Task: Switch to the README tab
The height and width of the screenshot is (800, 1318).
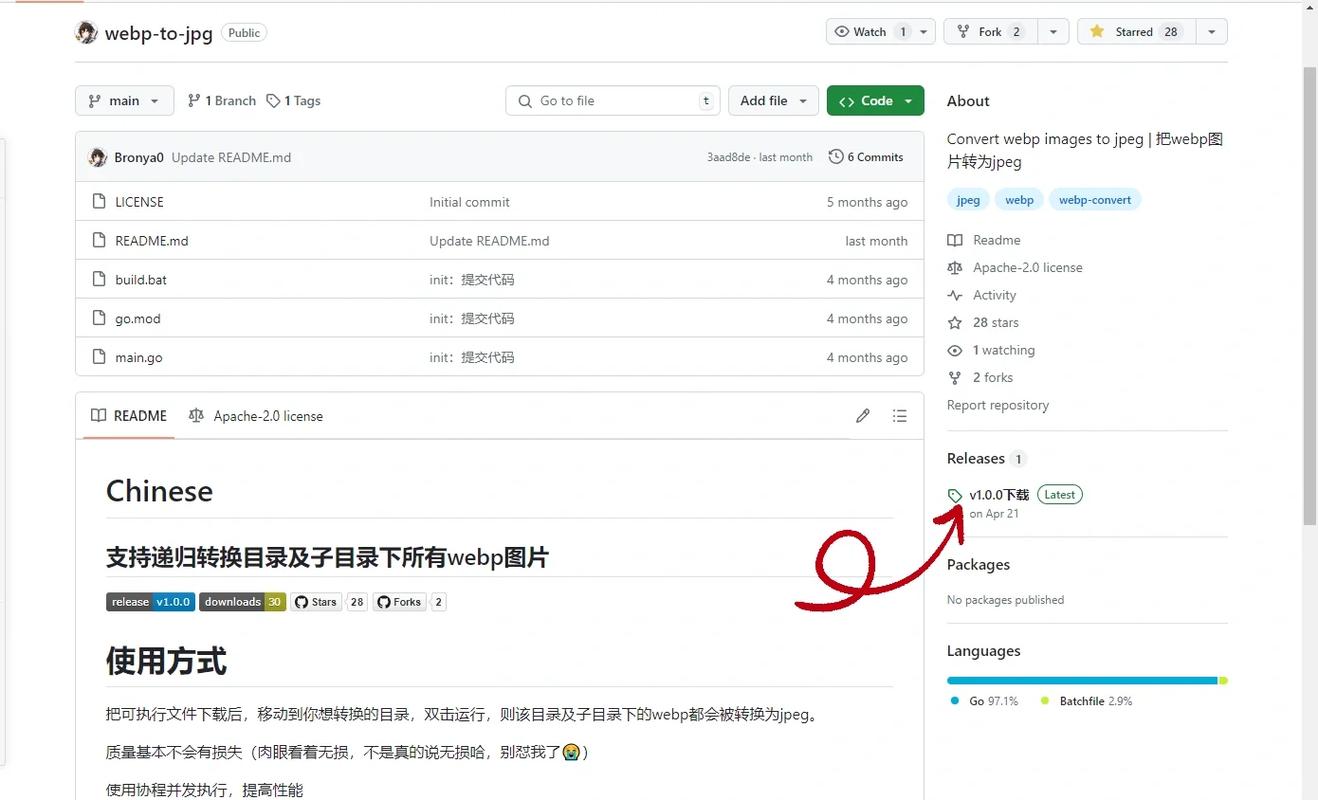Action: 129,416
